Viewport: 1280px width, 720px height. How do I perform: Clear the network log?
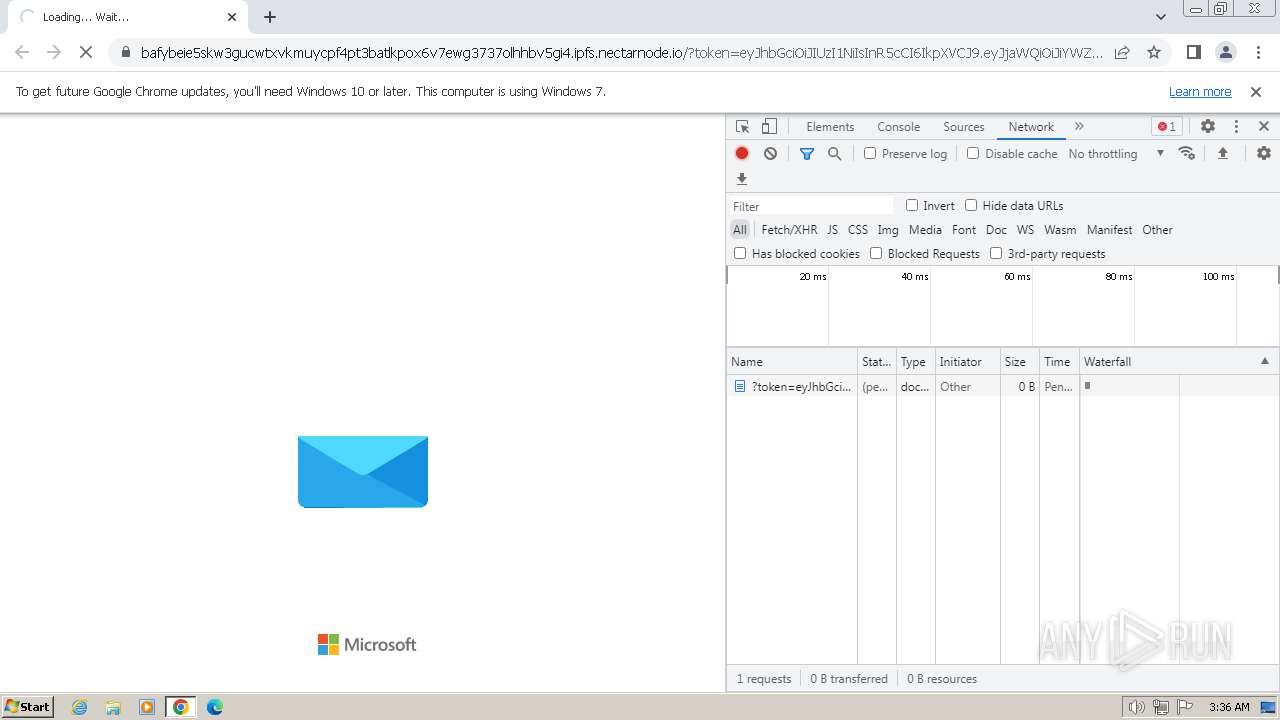[770, 153]
